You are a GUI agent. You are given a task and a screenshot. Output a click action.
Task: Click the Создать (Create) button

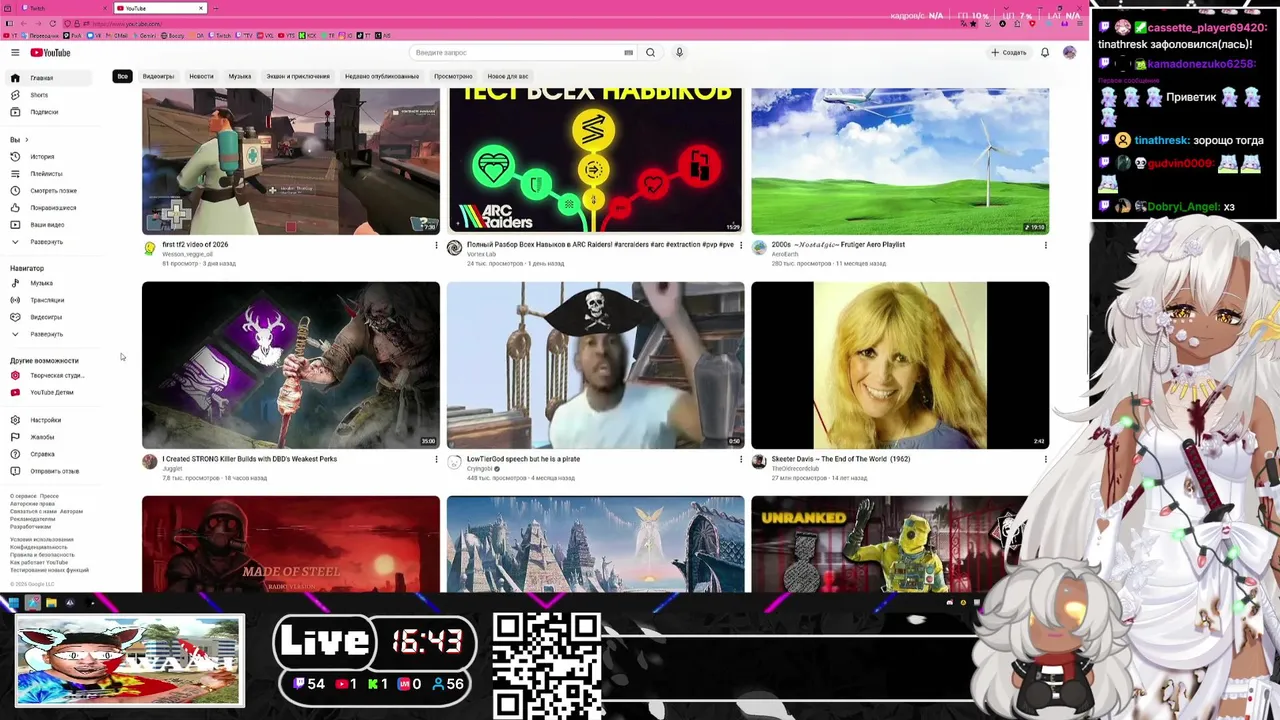tap(1008, 52)
